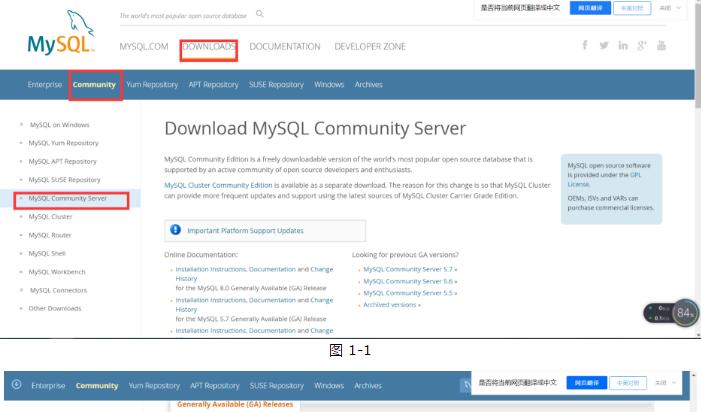Open SUSE Repository tab in the second figure
Screen dimensions: 701x412
(276, 385)
